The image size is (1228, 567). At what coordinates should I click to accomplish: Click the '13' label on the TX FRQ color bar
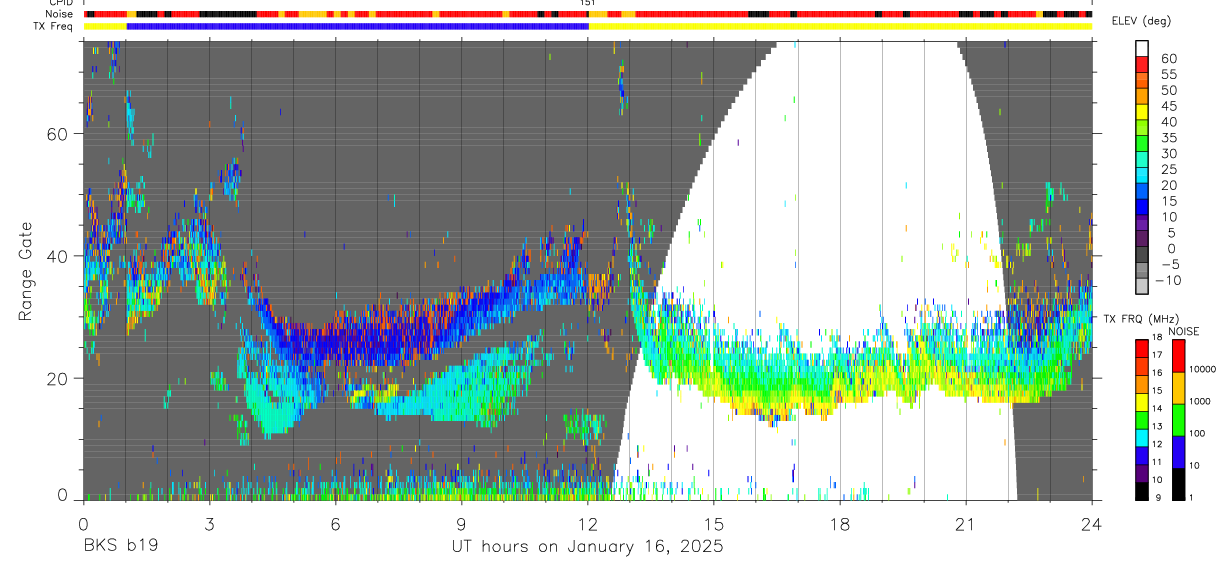(x=1157, y=426)
